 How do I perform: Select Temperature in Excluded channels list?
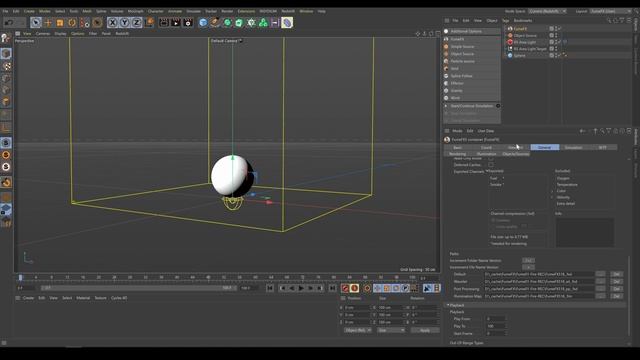click(567, 184)
